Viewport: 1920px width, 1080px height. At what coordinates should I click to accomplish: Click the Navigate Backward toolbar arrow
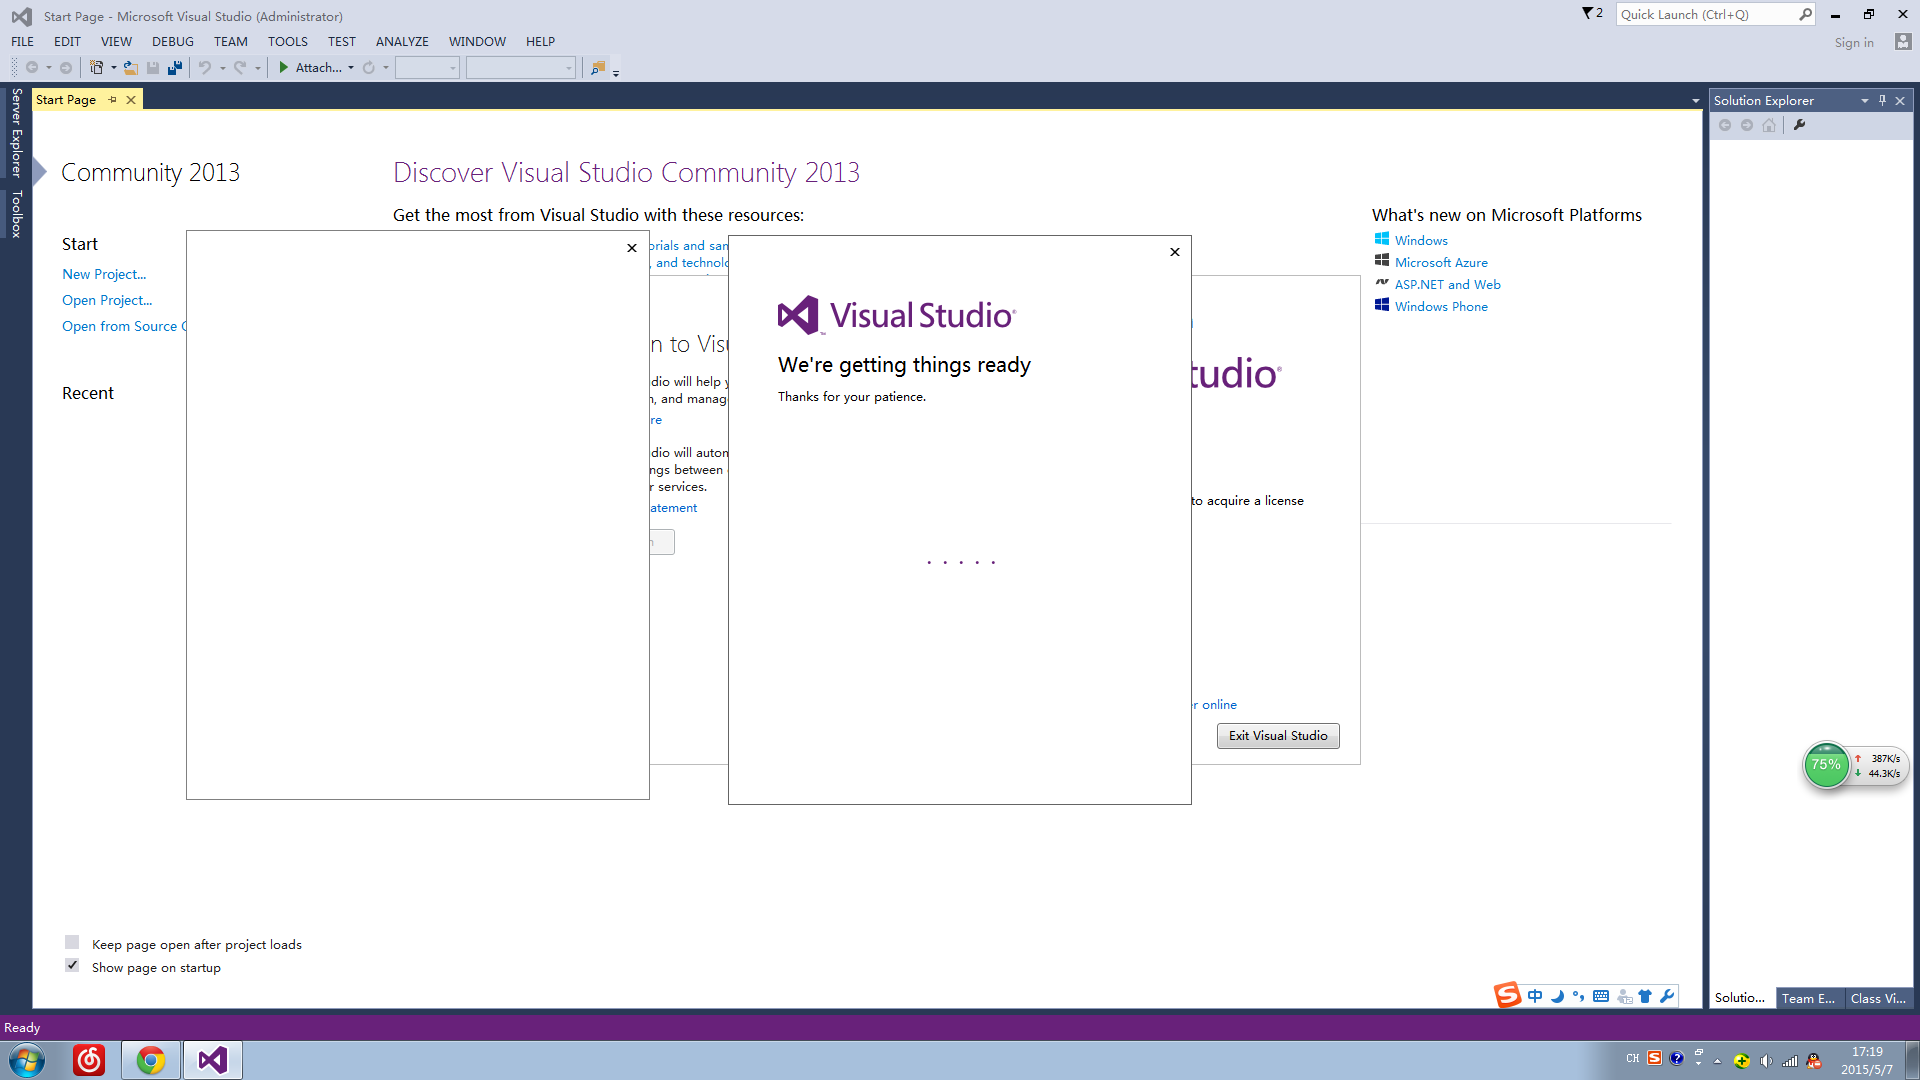click(31, 68)
